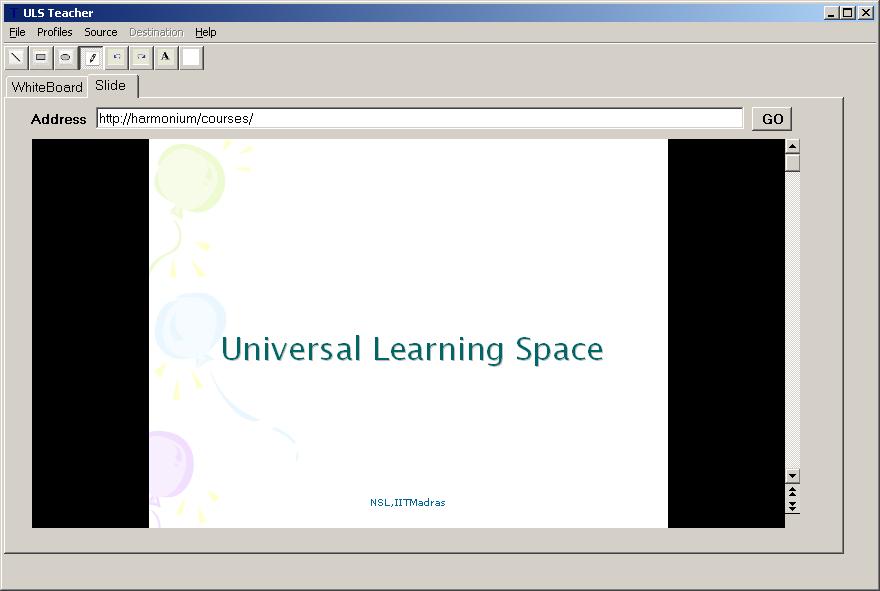Click the scrollbar up arrow
This screenshot has width=880, height=591.
coord(792,146)
